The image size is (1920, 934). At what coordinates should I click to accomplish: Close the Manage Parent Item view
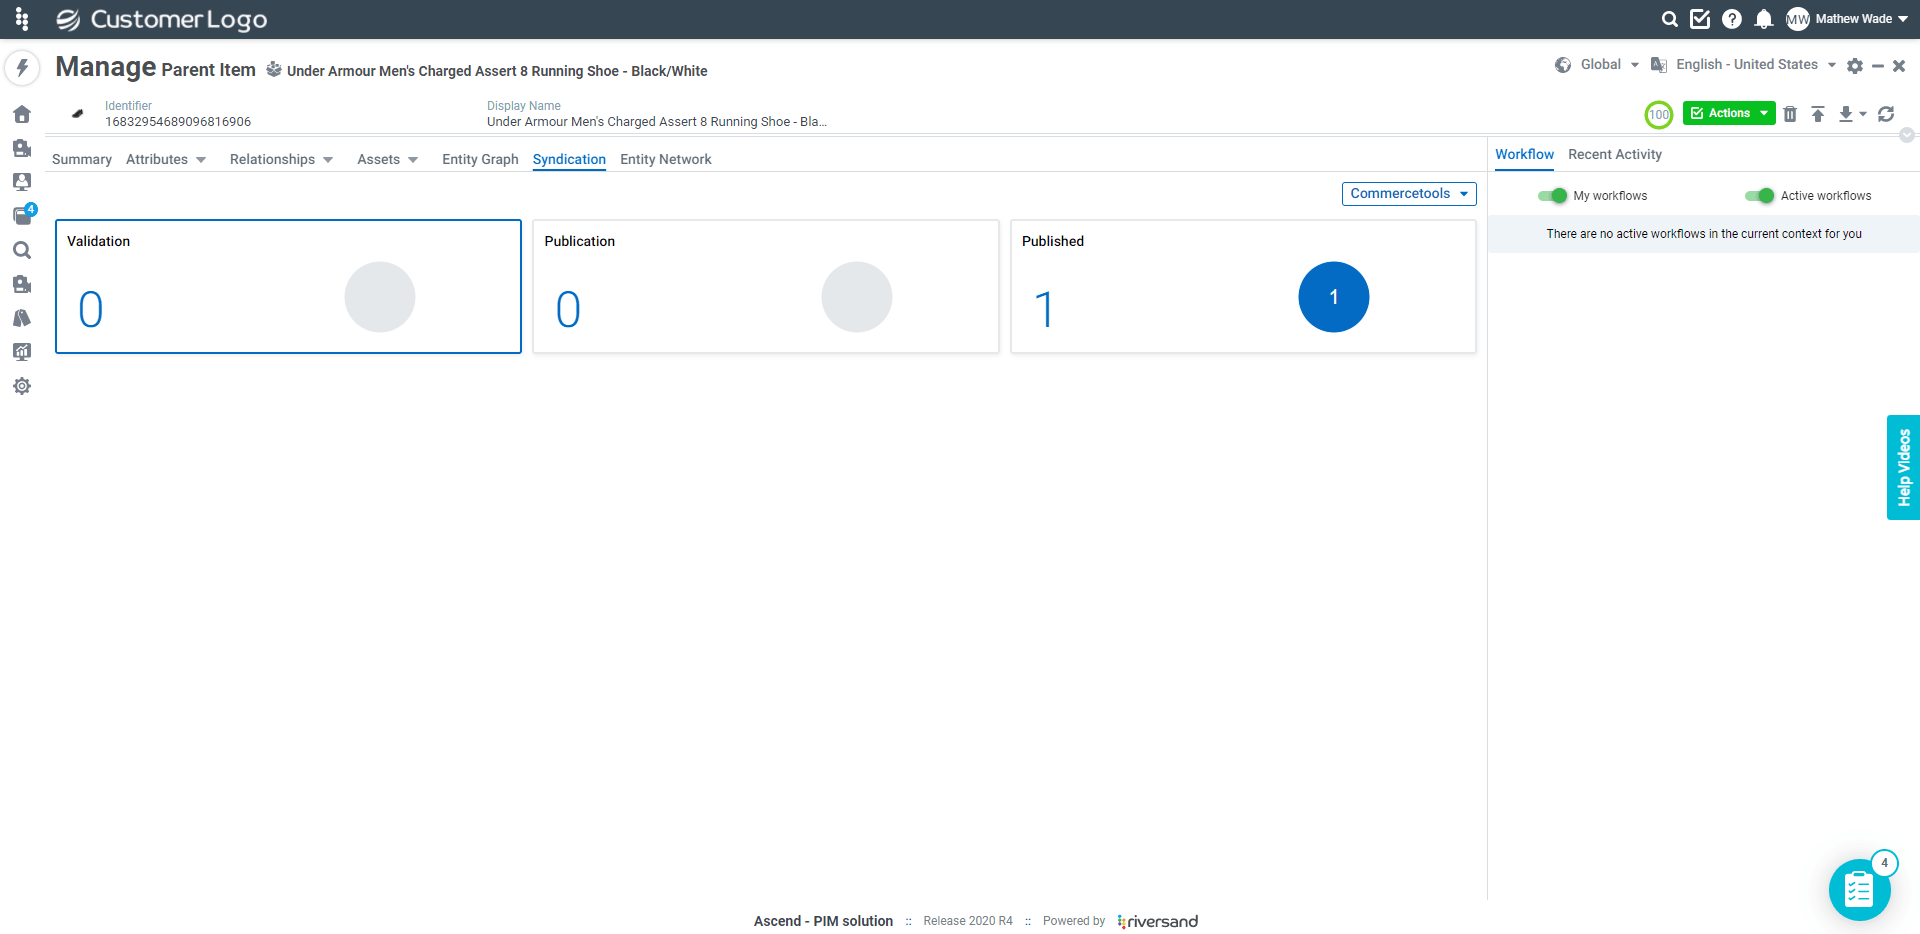(x=1899, y=66)
